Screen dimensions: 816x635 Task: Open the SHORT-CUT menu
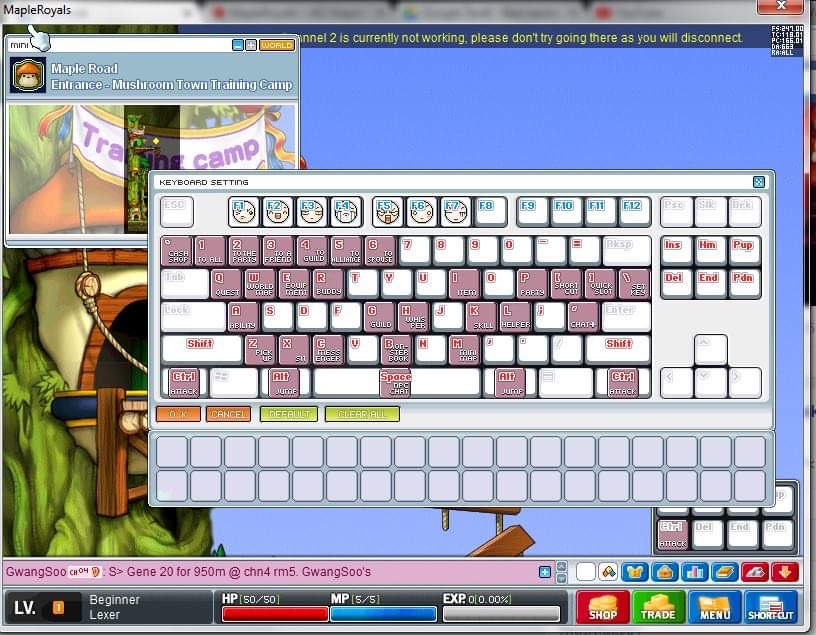point(771,607)
